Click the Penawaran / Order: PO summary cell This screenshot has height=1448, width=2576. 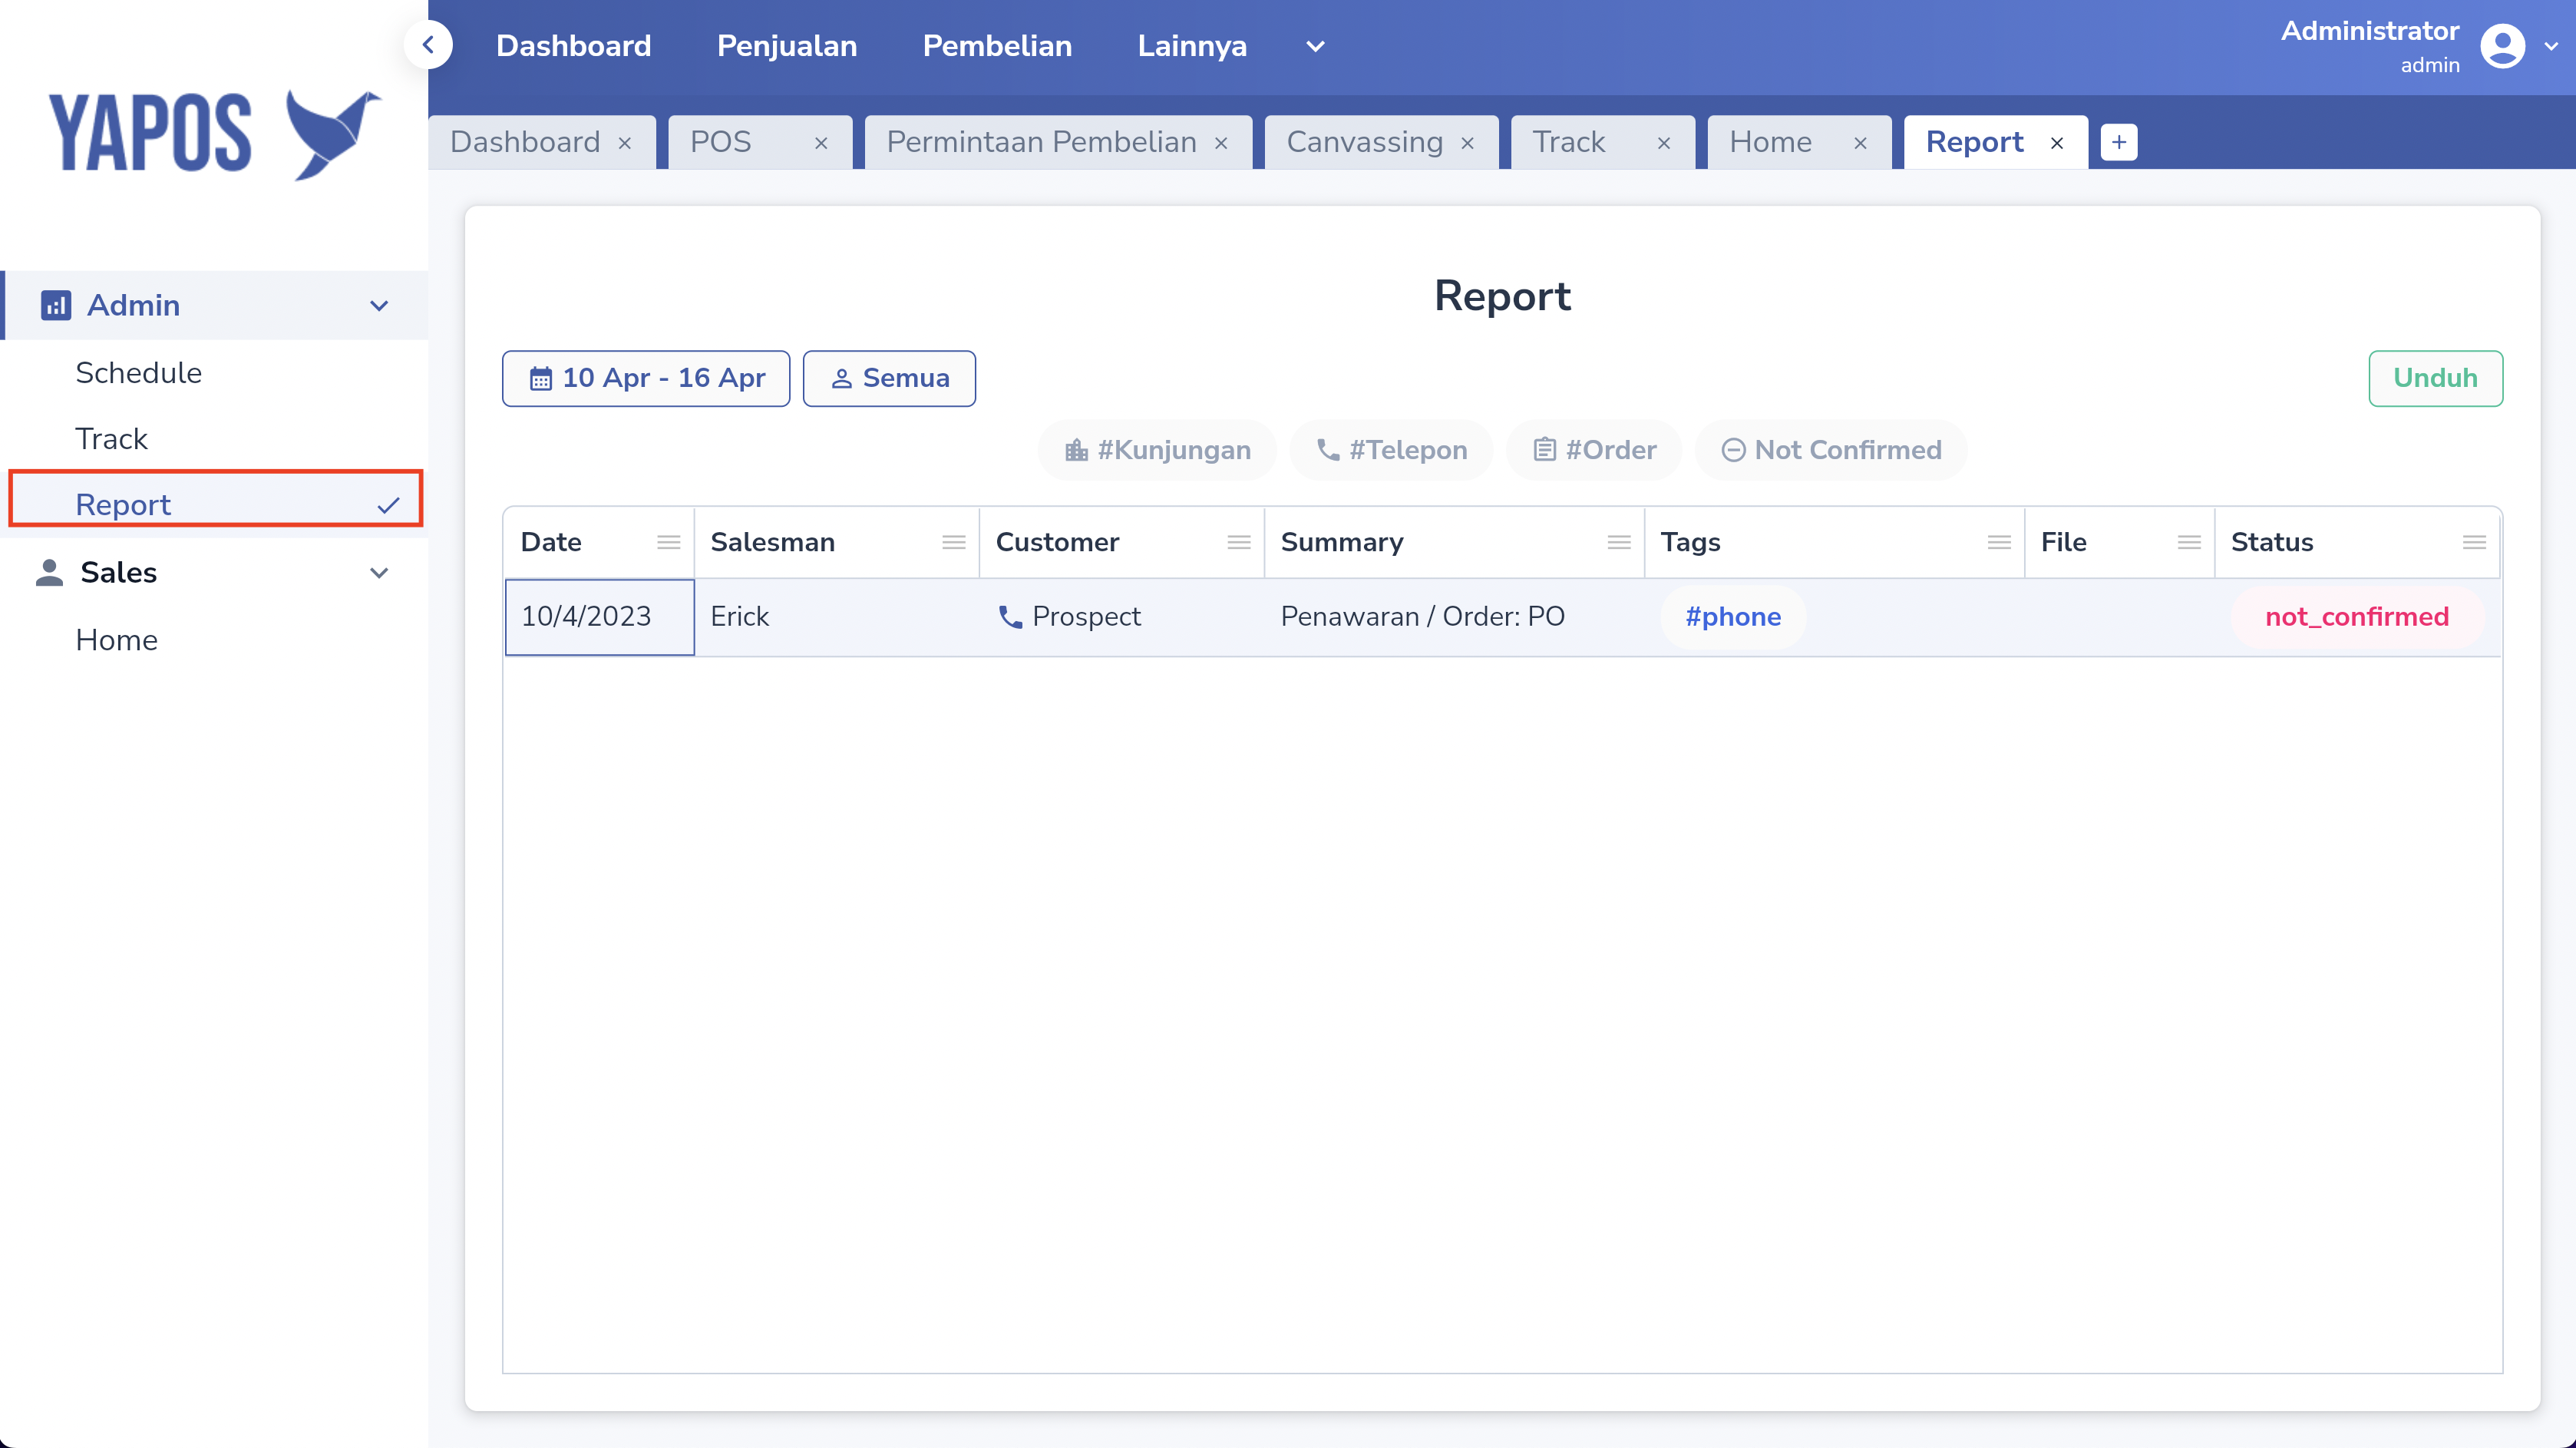(x=1454, y=617)
